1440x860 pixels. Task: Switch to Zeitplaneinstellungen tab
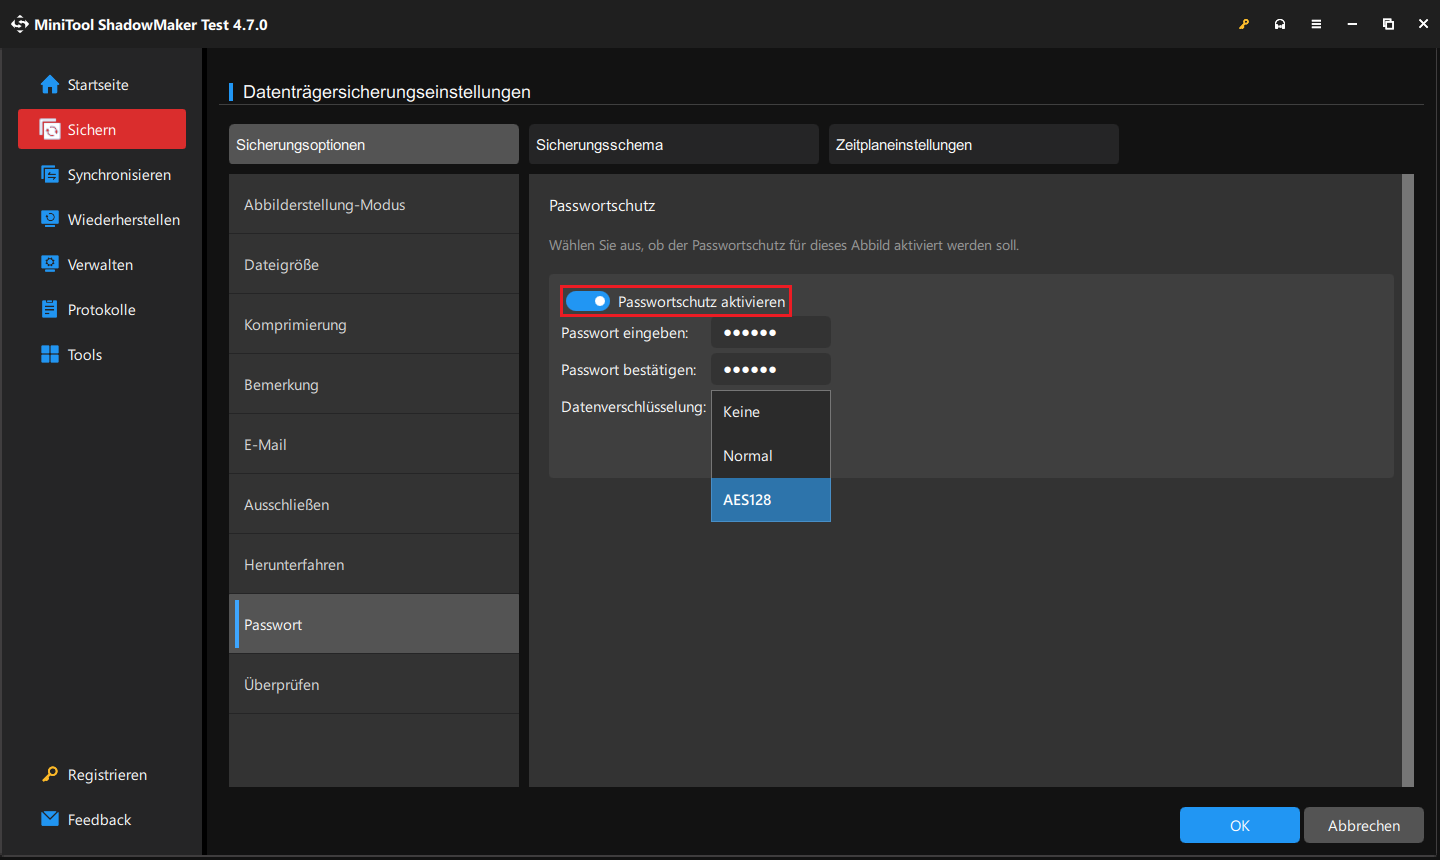(974, 144)
